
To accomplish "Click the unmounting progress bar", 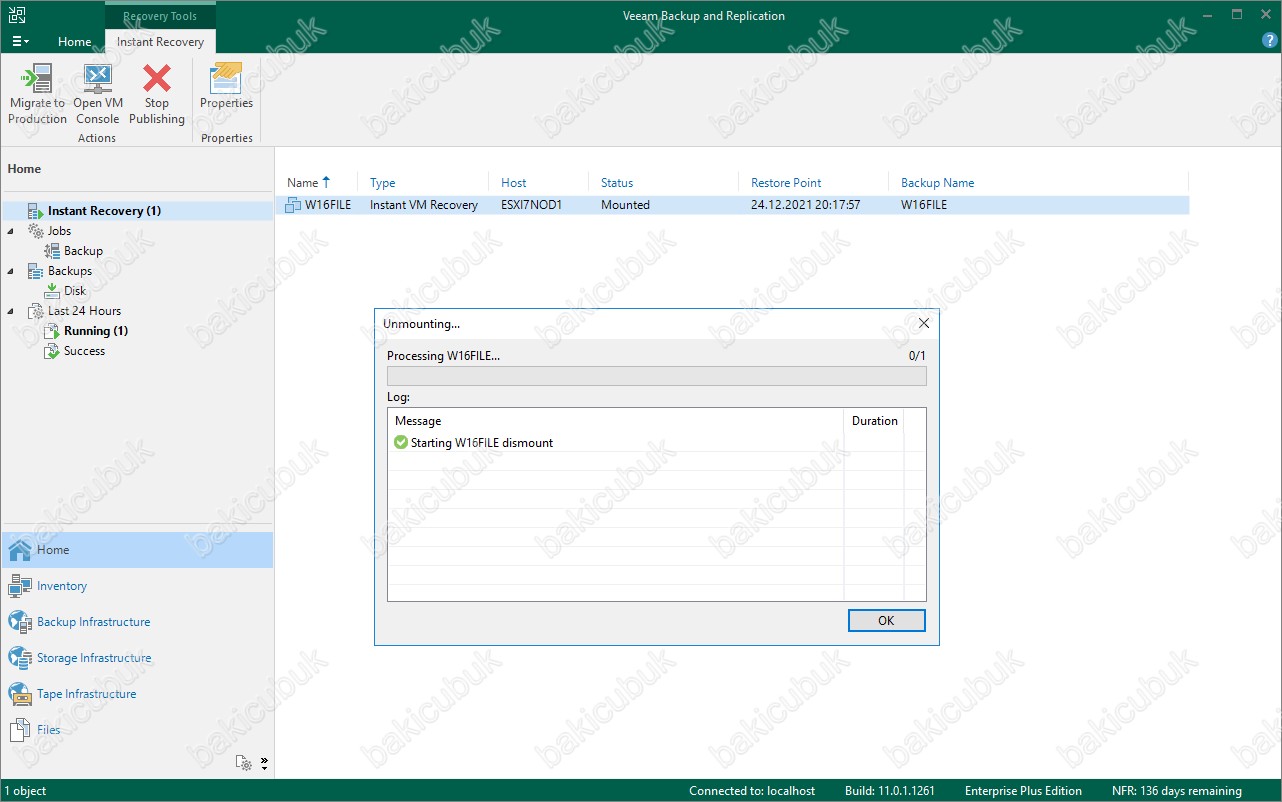I will click(657, 376).
